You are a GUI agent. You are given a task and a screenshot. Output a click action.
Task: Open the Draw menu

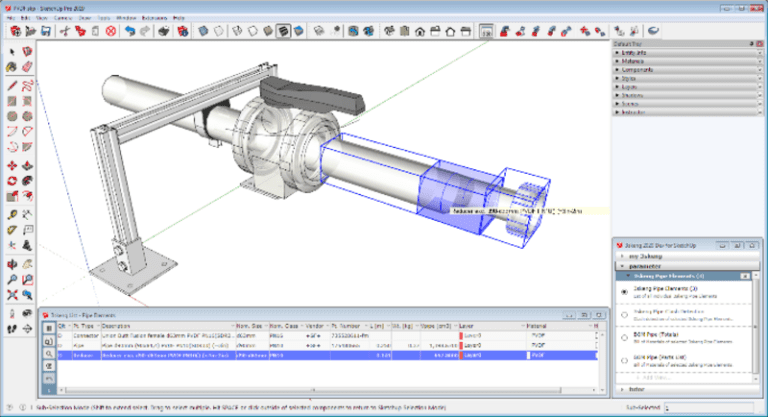85,18
